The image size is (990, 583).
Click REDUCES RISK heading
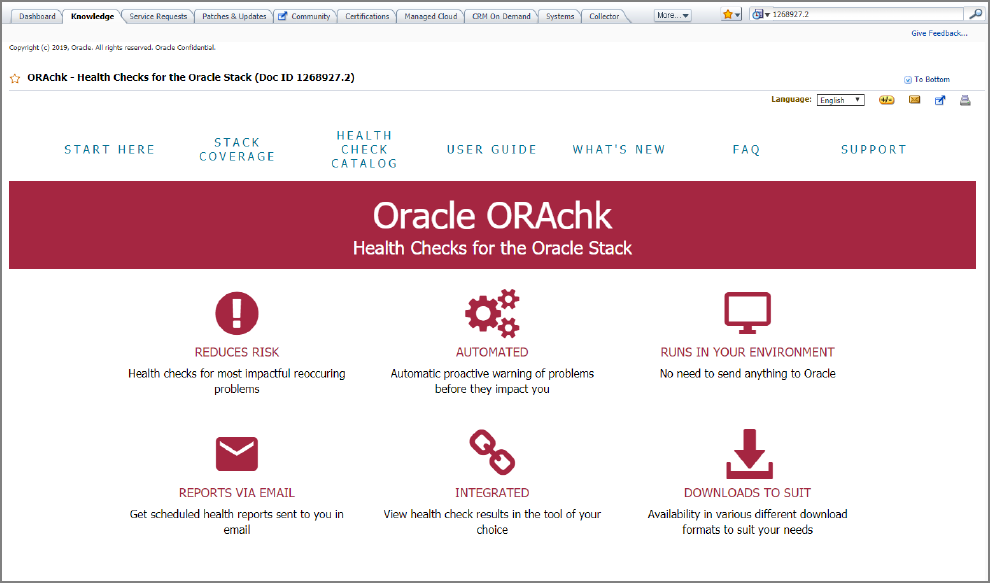(237, 352)
